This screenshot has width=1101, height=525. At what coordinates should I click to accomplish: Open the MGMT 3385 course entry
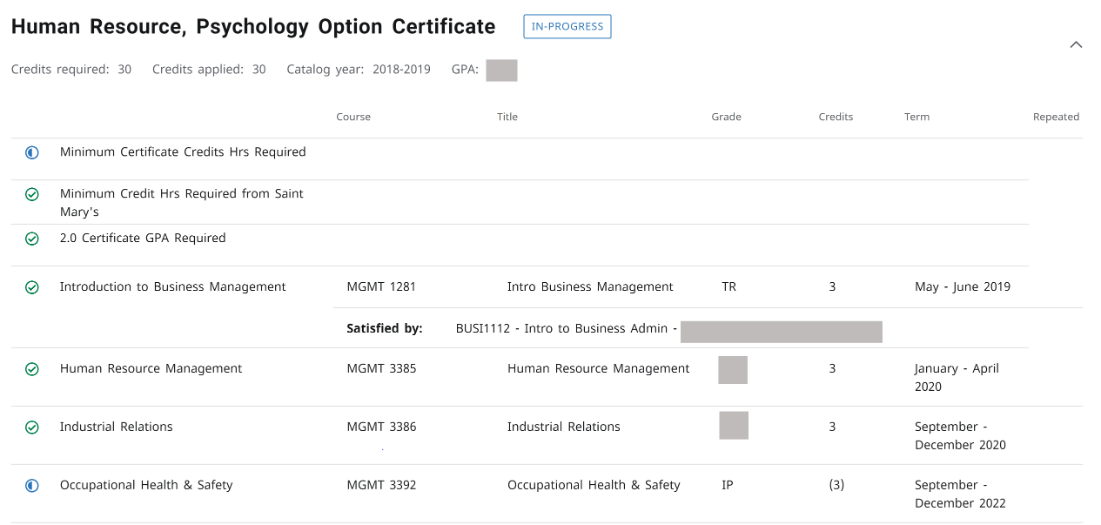point(381,369)
